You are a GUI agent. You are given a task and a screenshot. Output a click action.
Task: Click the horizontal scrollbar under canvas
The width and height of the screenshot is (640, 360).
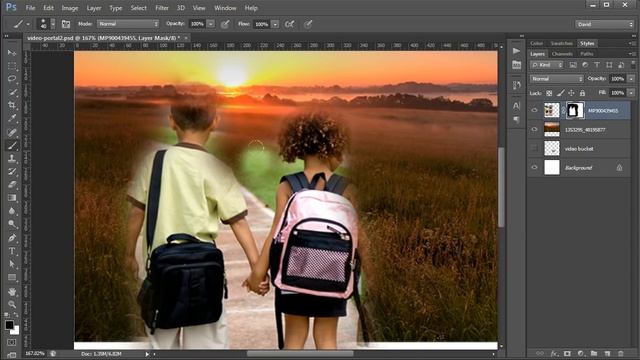tap(300, 353)
